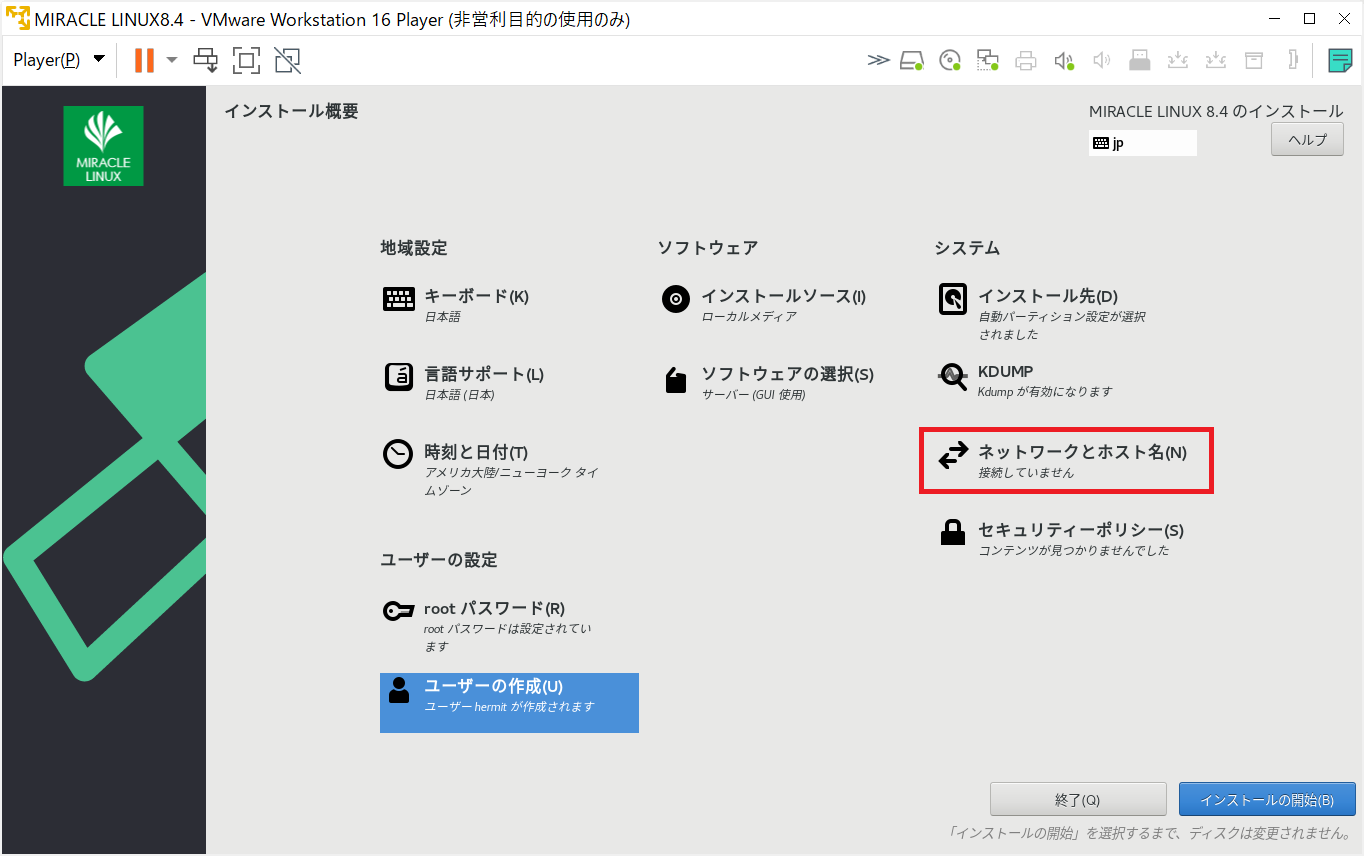Click the コンテンツが見つかりませんでした status text

coord(1073,551)
